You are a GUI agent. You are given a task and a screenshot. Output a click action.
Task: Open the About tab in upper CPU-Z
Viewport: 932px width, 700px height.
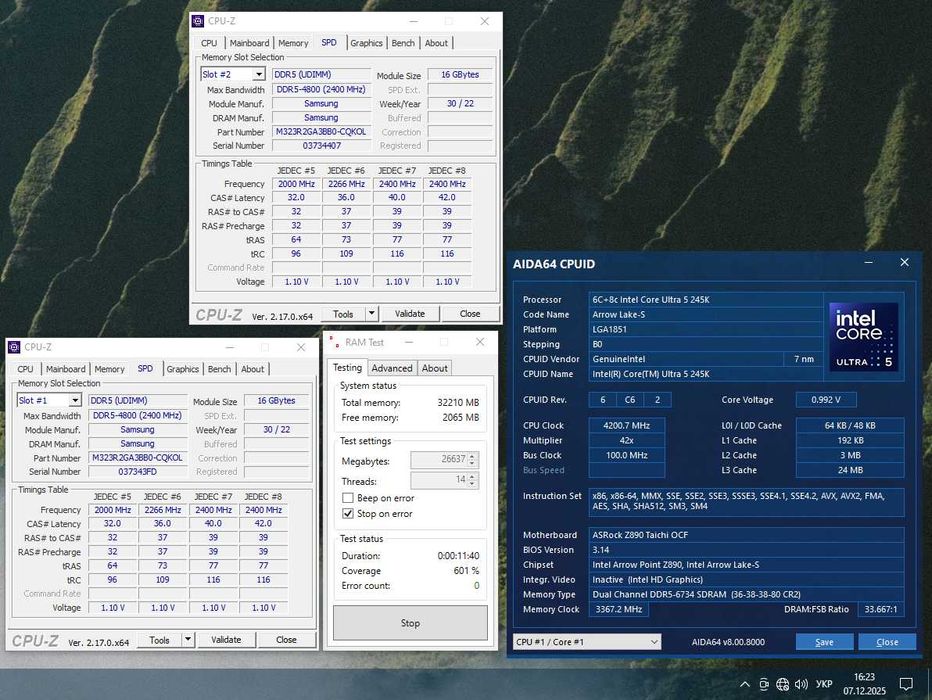(x=436, y=43)
